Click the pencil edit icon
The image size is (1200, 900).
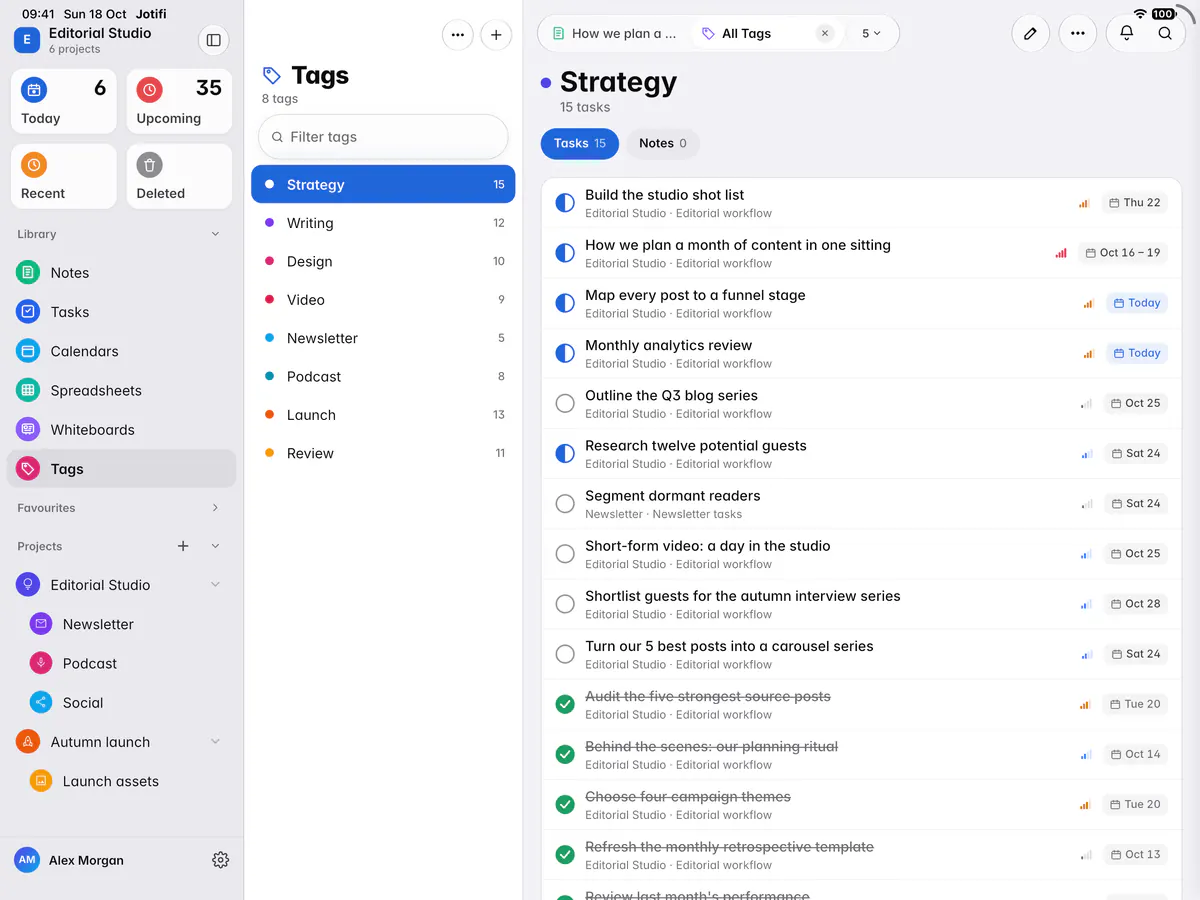click(x=1030, y=33)
